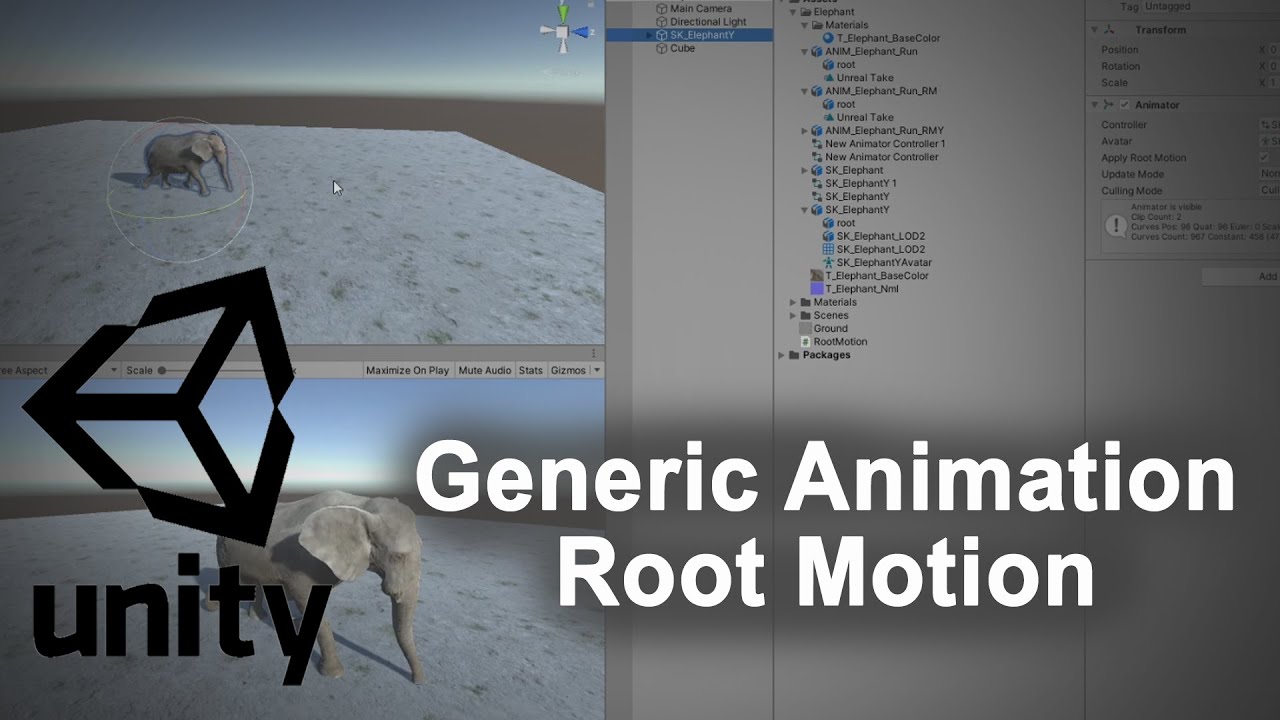Screen dimensions: 1280x720
Task: Click the green Y axis on scene gizmo
Action: (562, 12)
